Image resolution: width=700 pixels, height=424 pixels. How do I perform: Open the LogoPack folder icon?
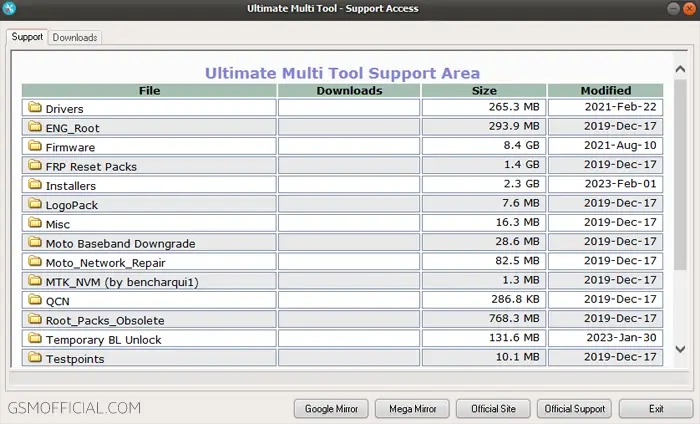click(35, 203)
